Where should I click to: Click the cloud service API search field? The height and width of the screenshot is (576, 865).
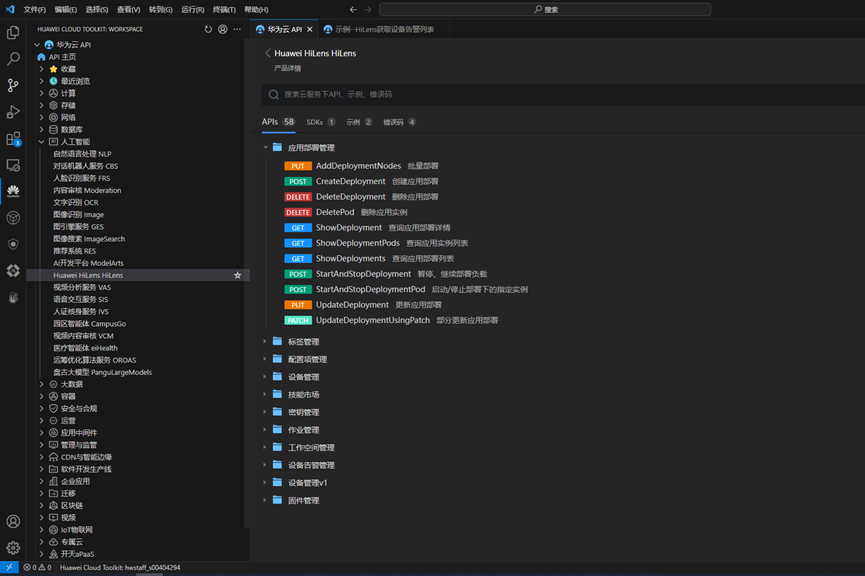[563, 94]
